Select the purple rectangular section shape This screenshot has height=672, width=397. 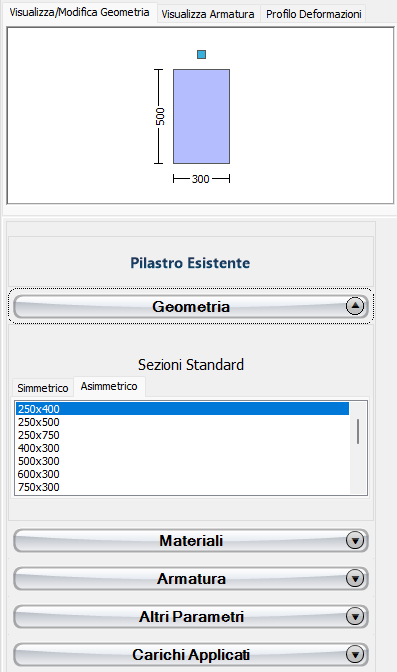coord(202,116)
